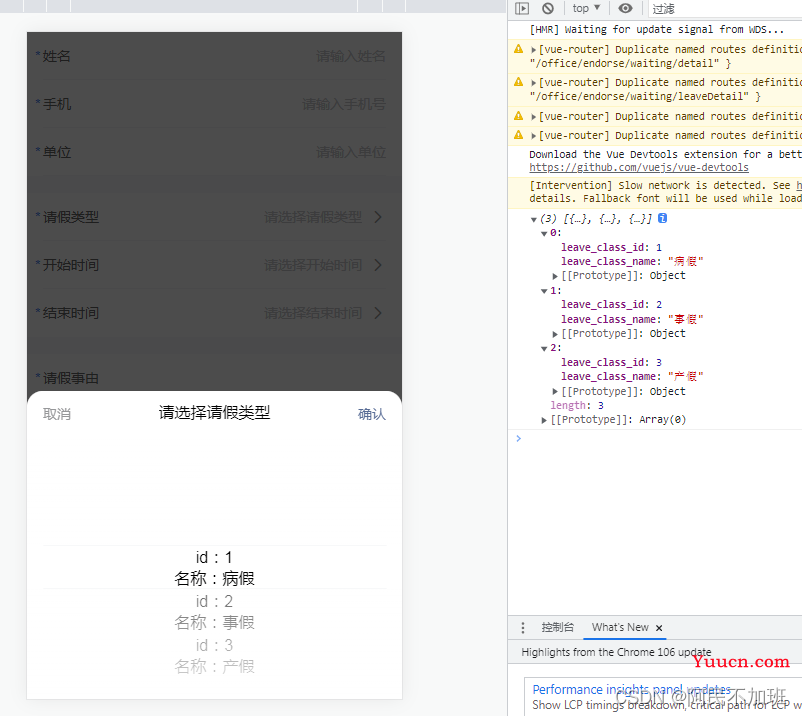Click the arrow on the 请假类型 row
The height and width of the screenshot is (716, 802).
[x=378, y=217]
